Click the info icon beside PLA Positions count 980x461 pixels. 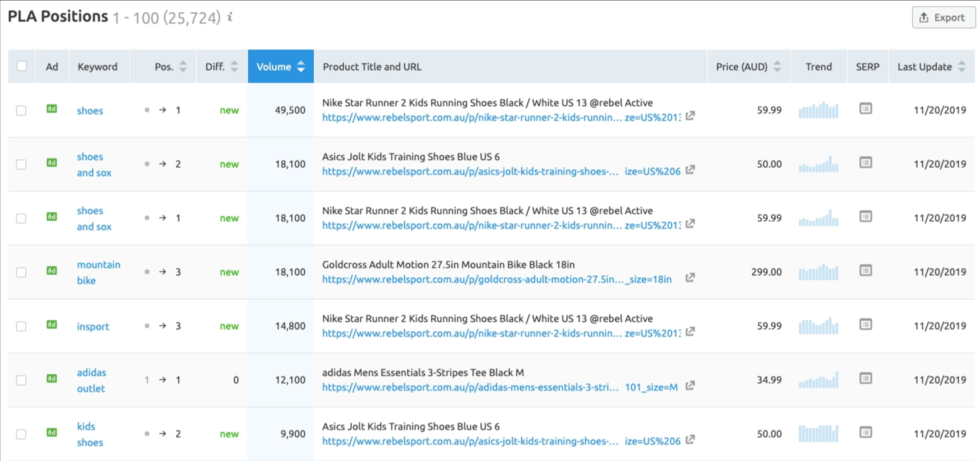point(230,17)
